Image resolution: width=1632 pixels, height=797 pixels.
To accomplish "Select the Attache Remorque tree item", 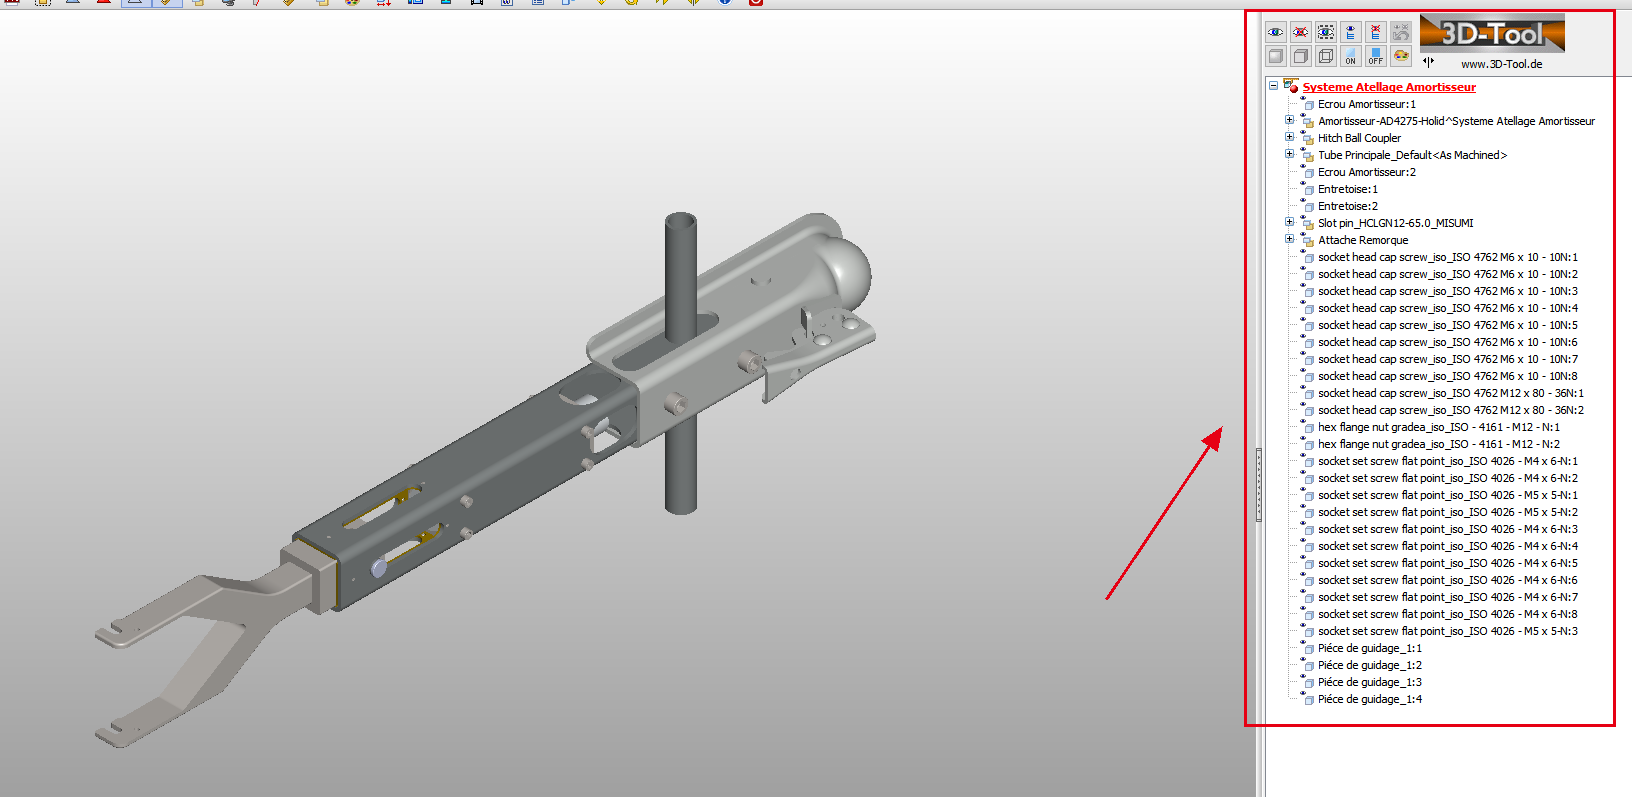I will [x=1363, y=240].
